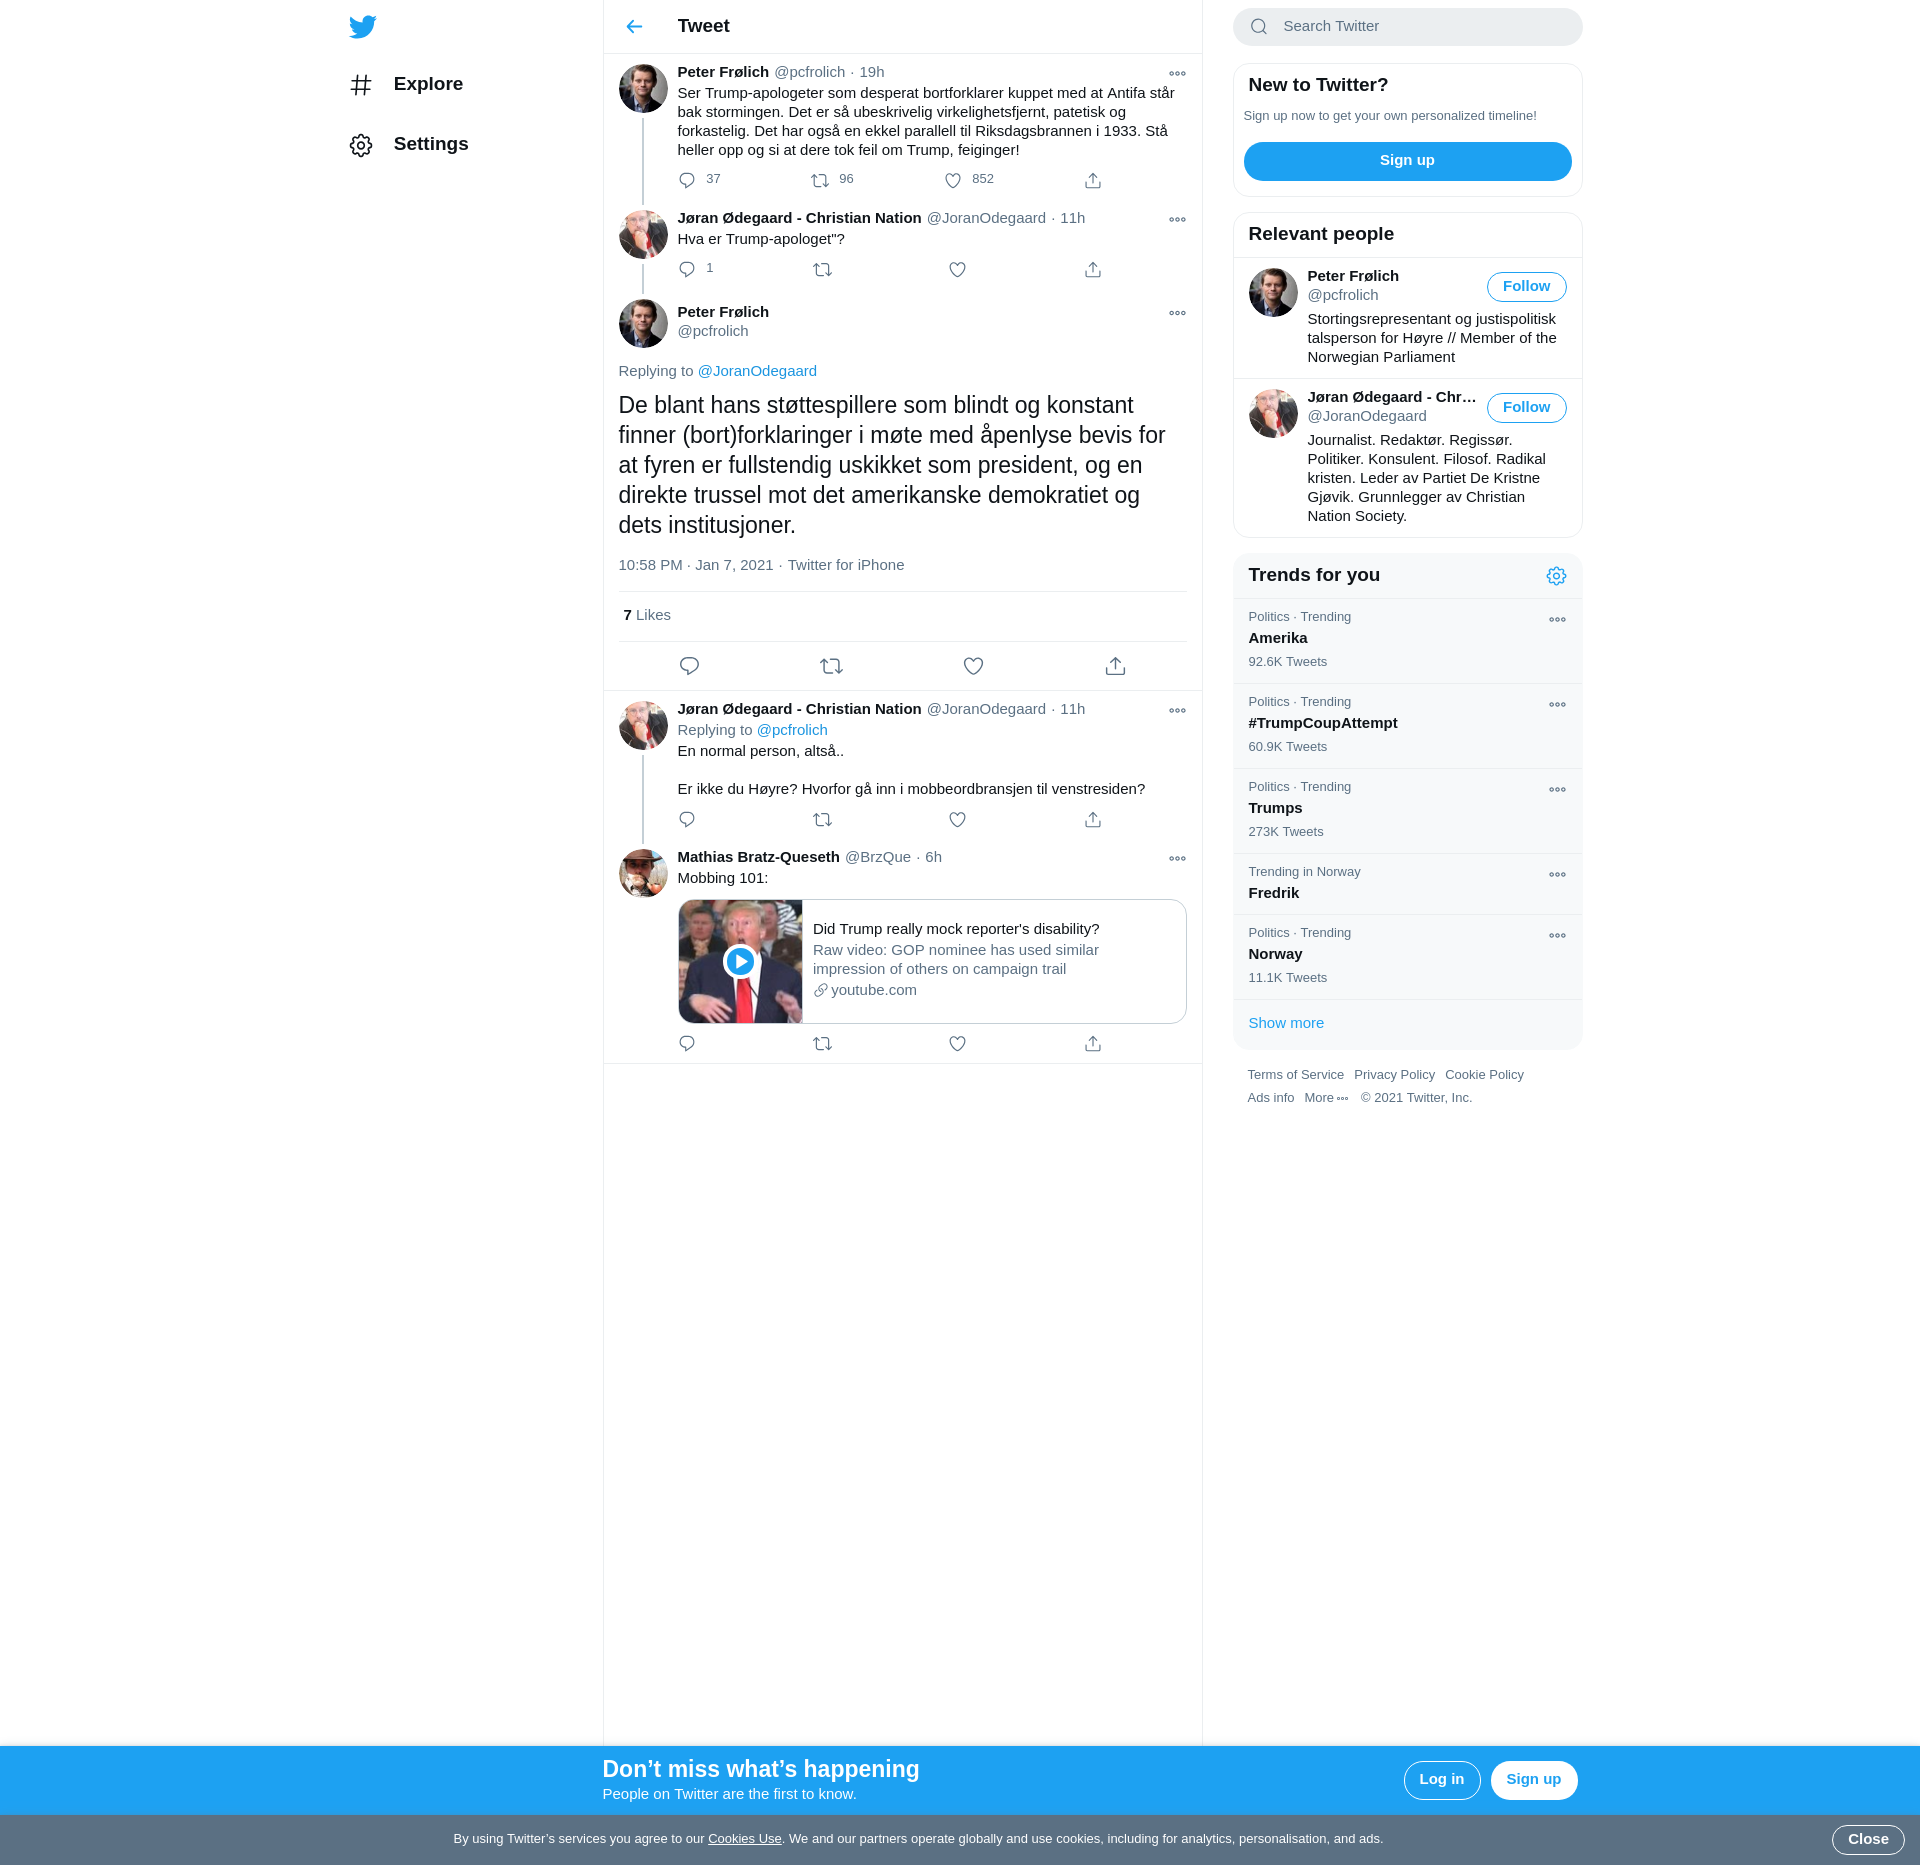Screen dimensions: 1920x1865
Task: Open Cookie Policy link
Action: tap(1484, 1075)
